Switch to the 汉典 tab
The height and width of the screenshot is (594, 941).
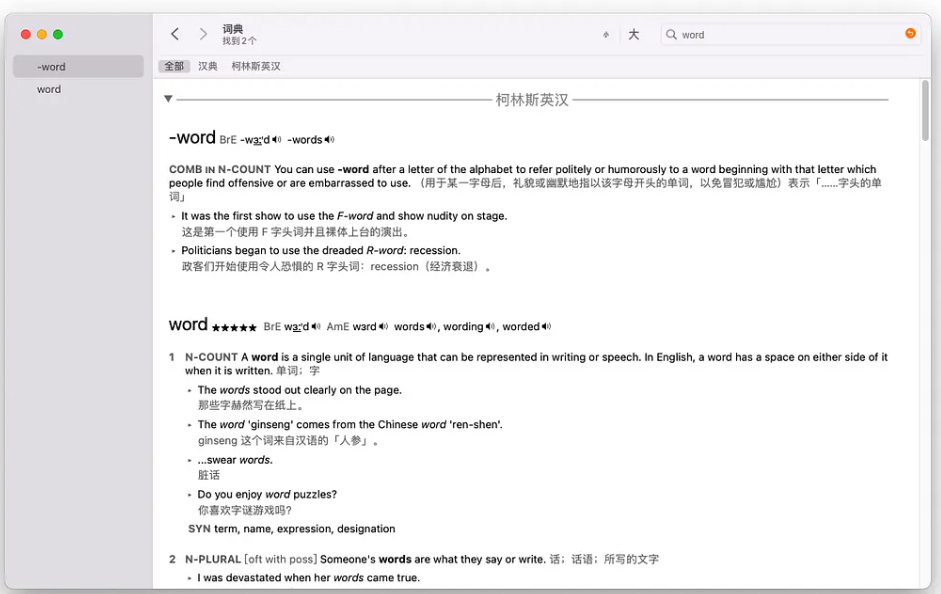click(x=208, y=66)
